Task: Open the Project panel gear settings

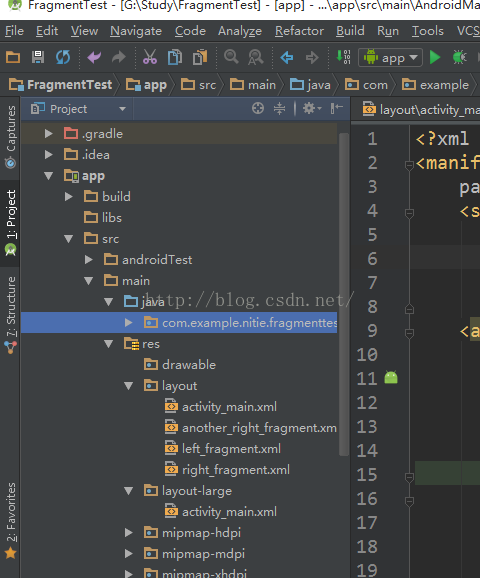Action: click(312, 108)
